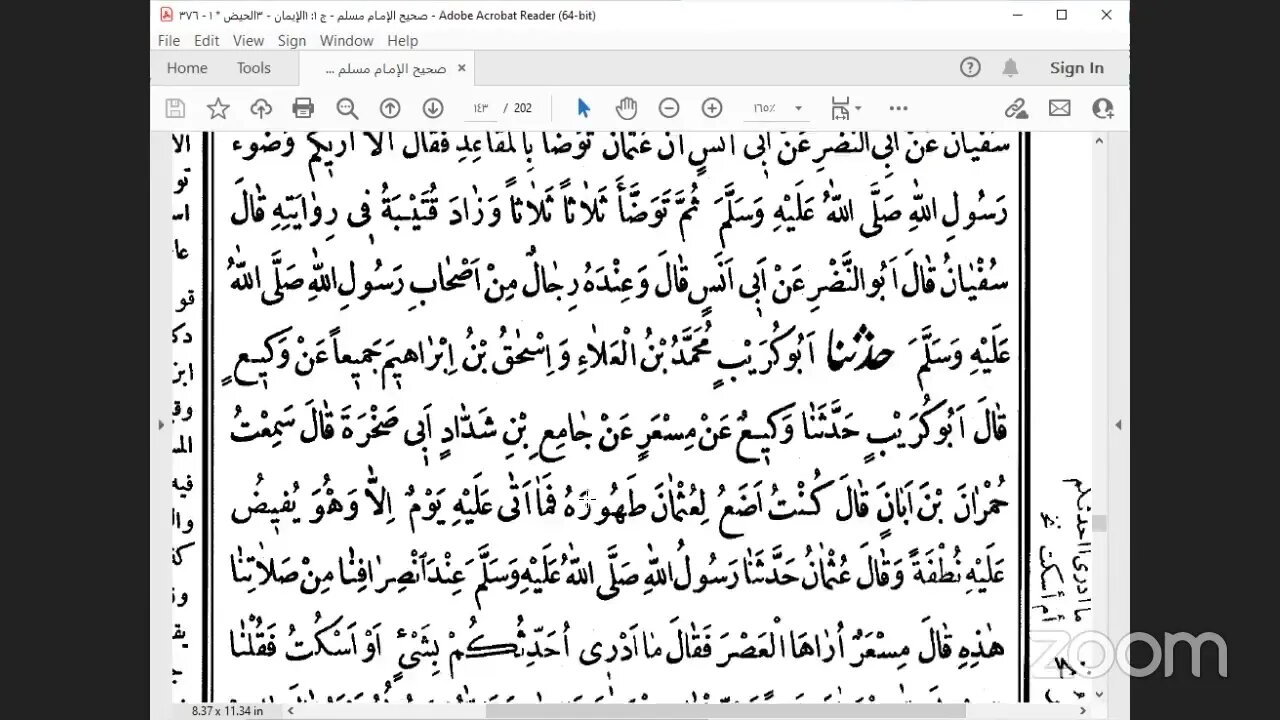Viewport: 1280px width, 720px height.
Task: Click the share with others icon
Action: click(1103, 108)
